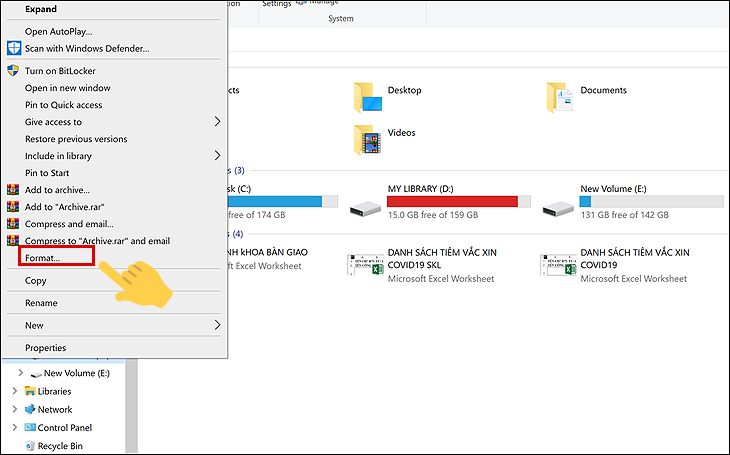
Task: Click Recycle Bin in the navigation pane
Action: click(60, 446)
